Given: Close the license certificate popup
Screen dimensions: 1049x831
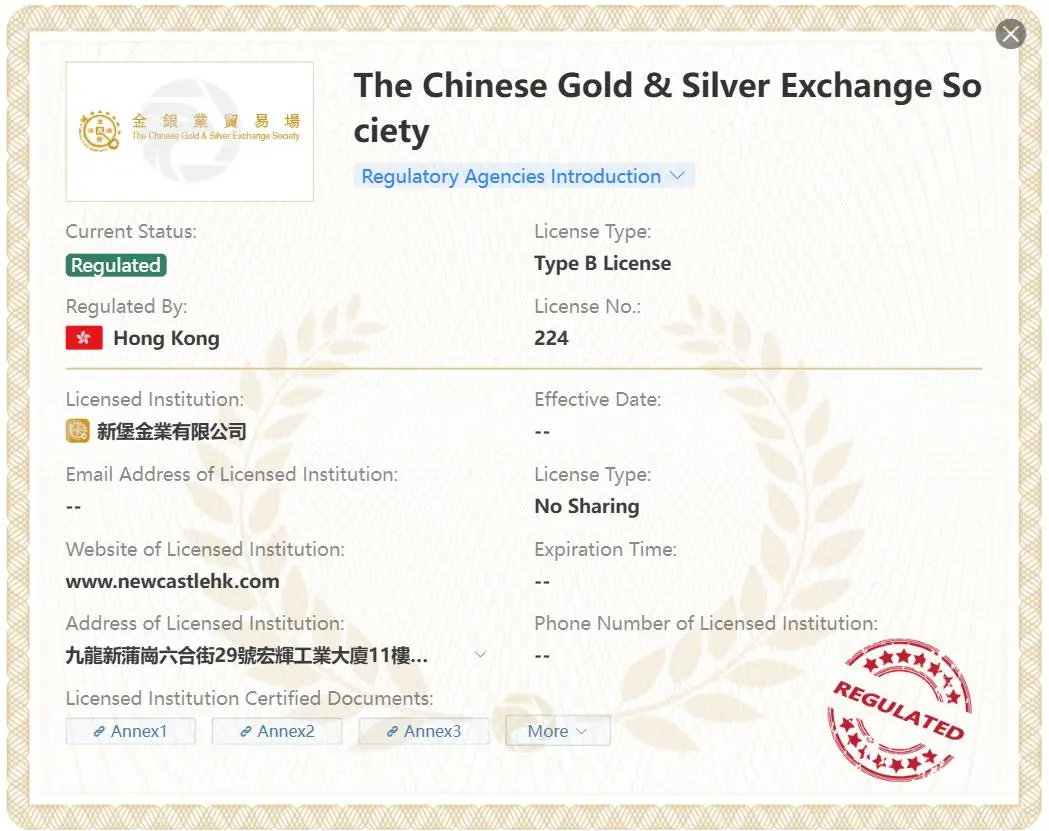Looking at the screenshot, I should pyautogui.click(x=1010, y=34).
